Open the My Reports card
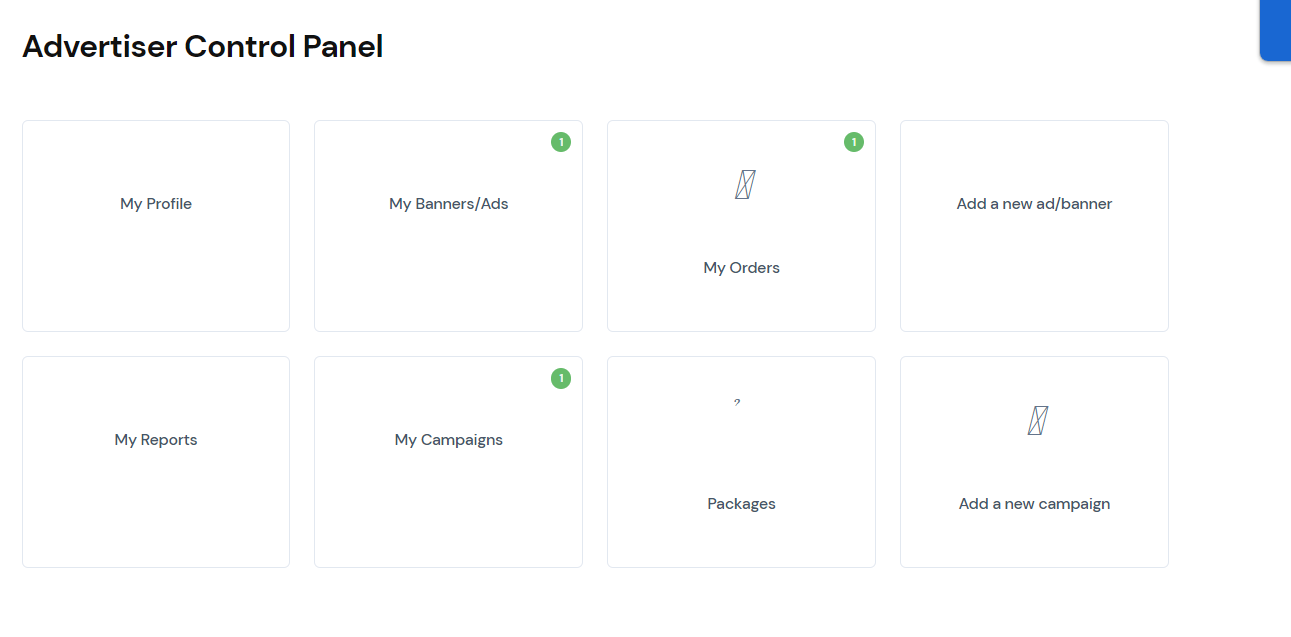 tap(156, 462)
